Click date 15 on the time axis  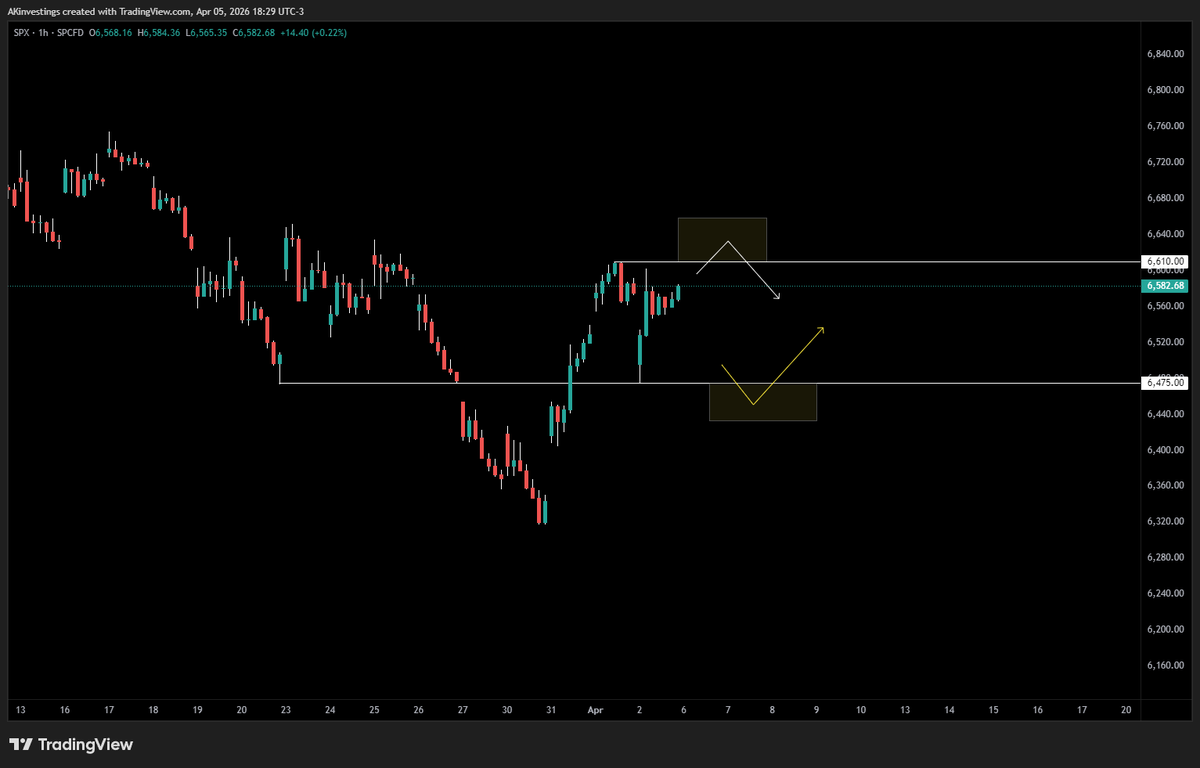click(x=994, y=710)
